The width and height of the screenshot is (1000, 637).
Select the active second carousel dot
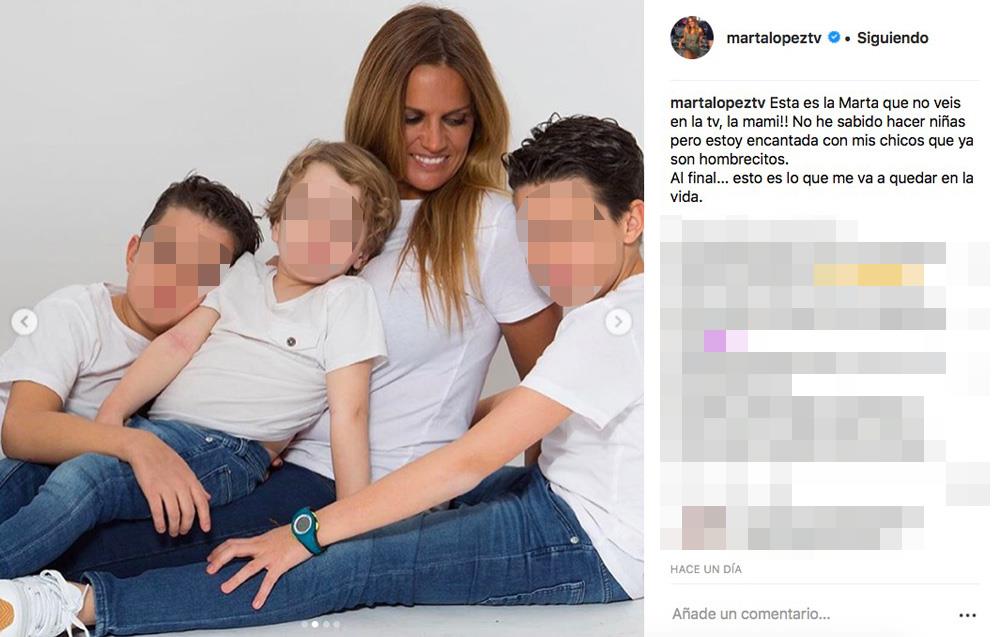315,624
